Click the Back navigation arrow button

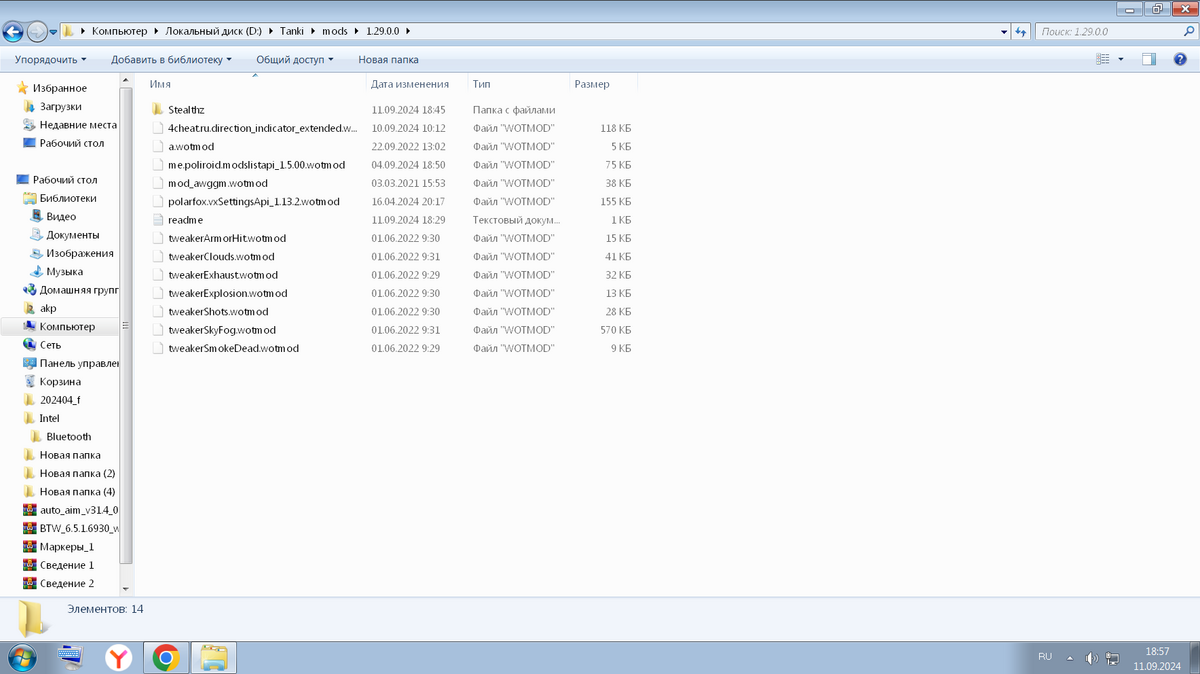click(14, 31)
